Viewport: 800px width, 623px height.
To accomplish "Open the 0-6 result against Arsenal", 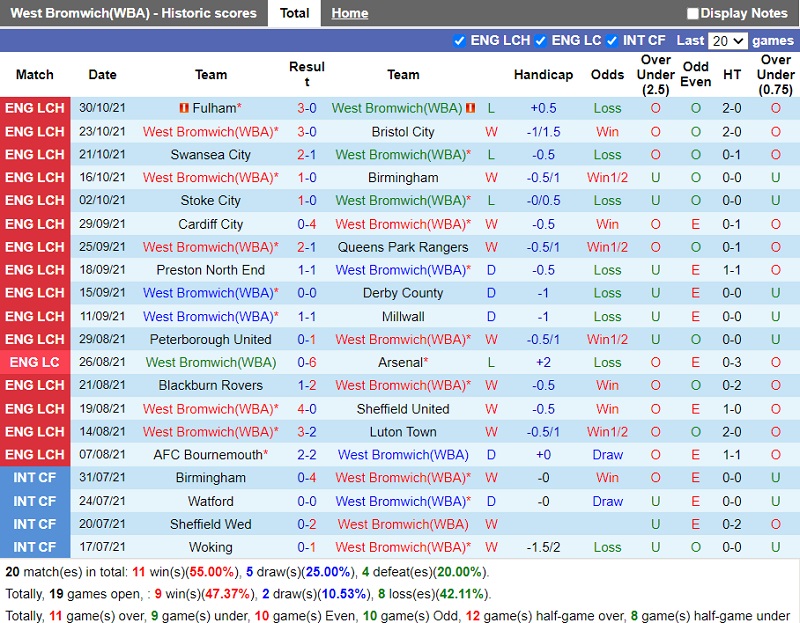I will point(307,362).
